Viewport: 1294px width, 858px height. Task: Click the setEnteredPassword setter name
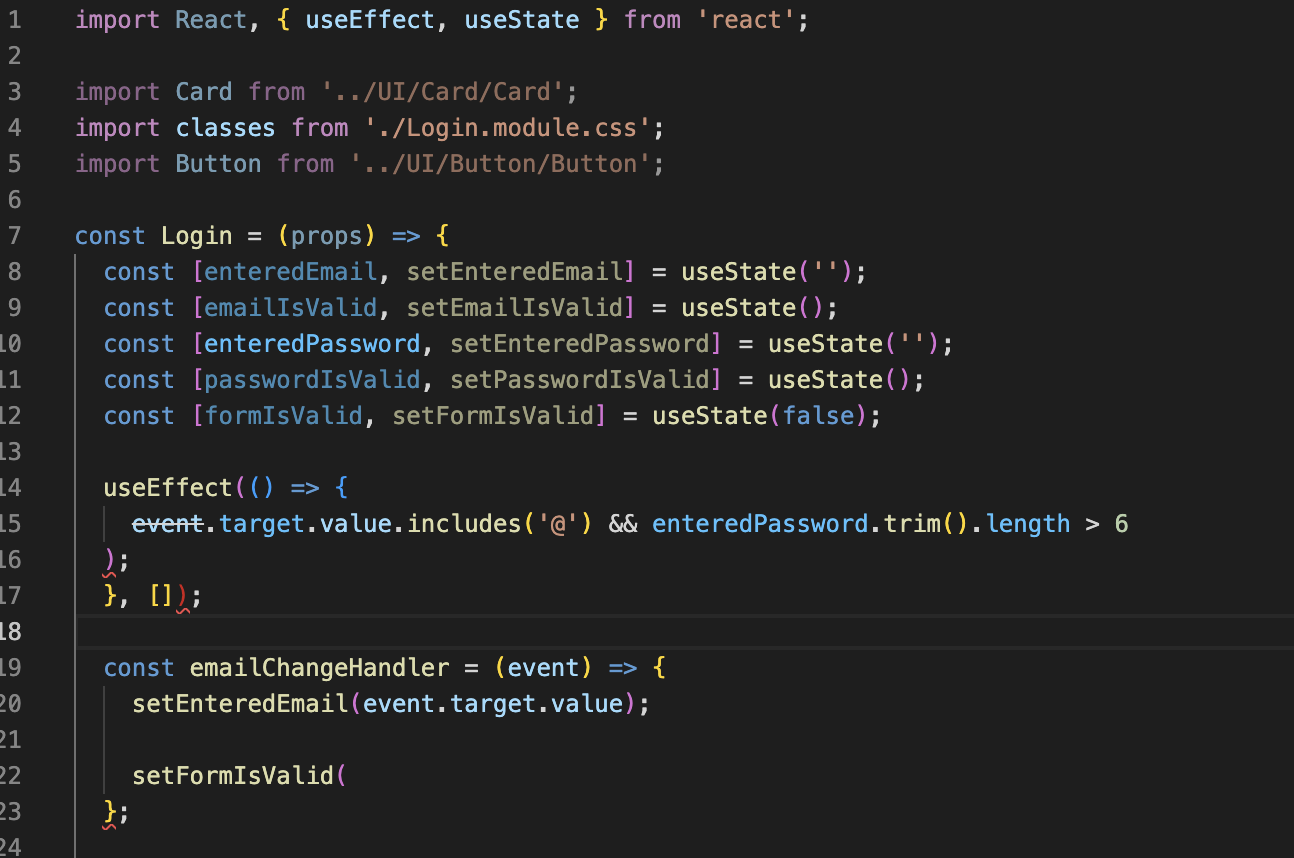(x=579, y=344)
